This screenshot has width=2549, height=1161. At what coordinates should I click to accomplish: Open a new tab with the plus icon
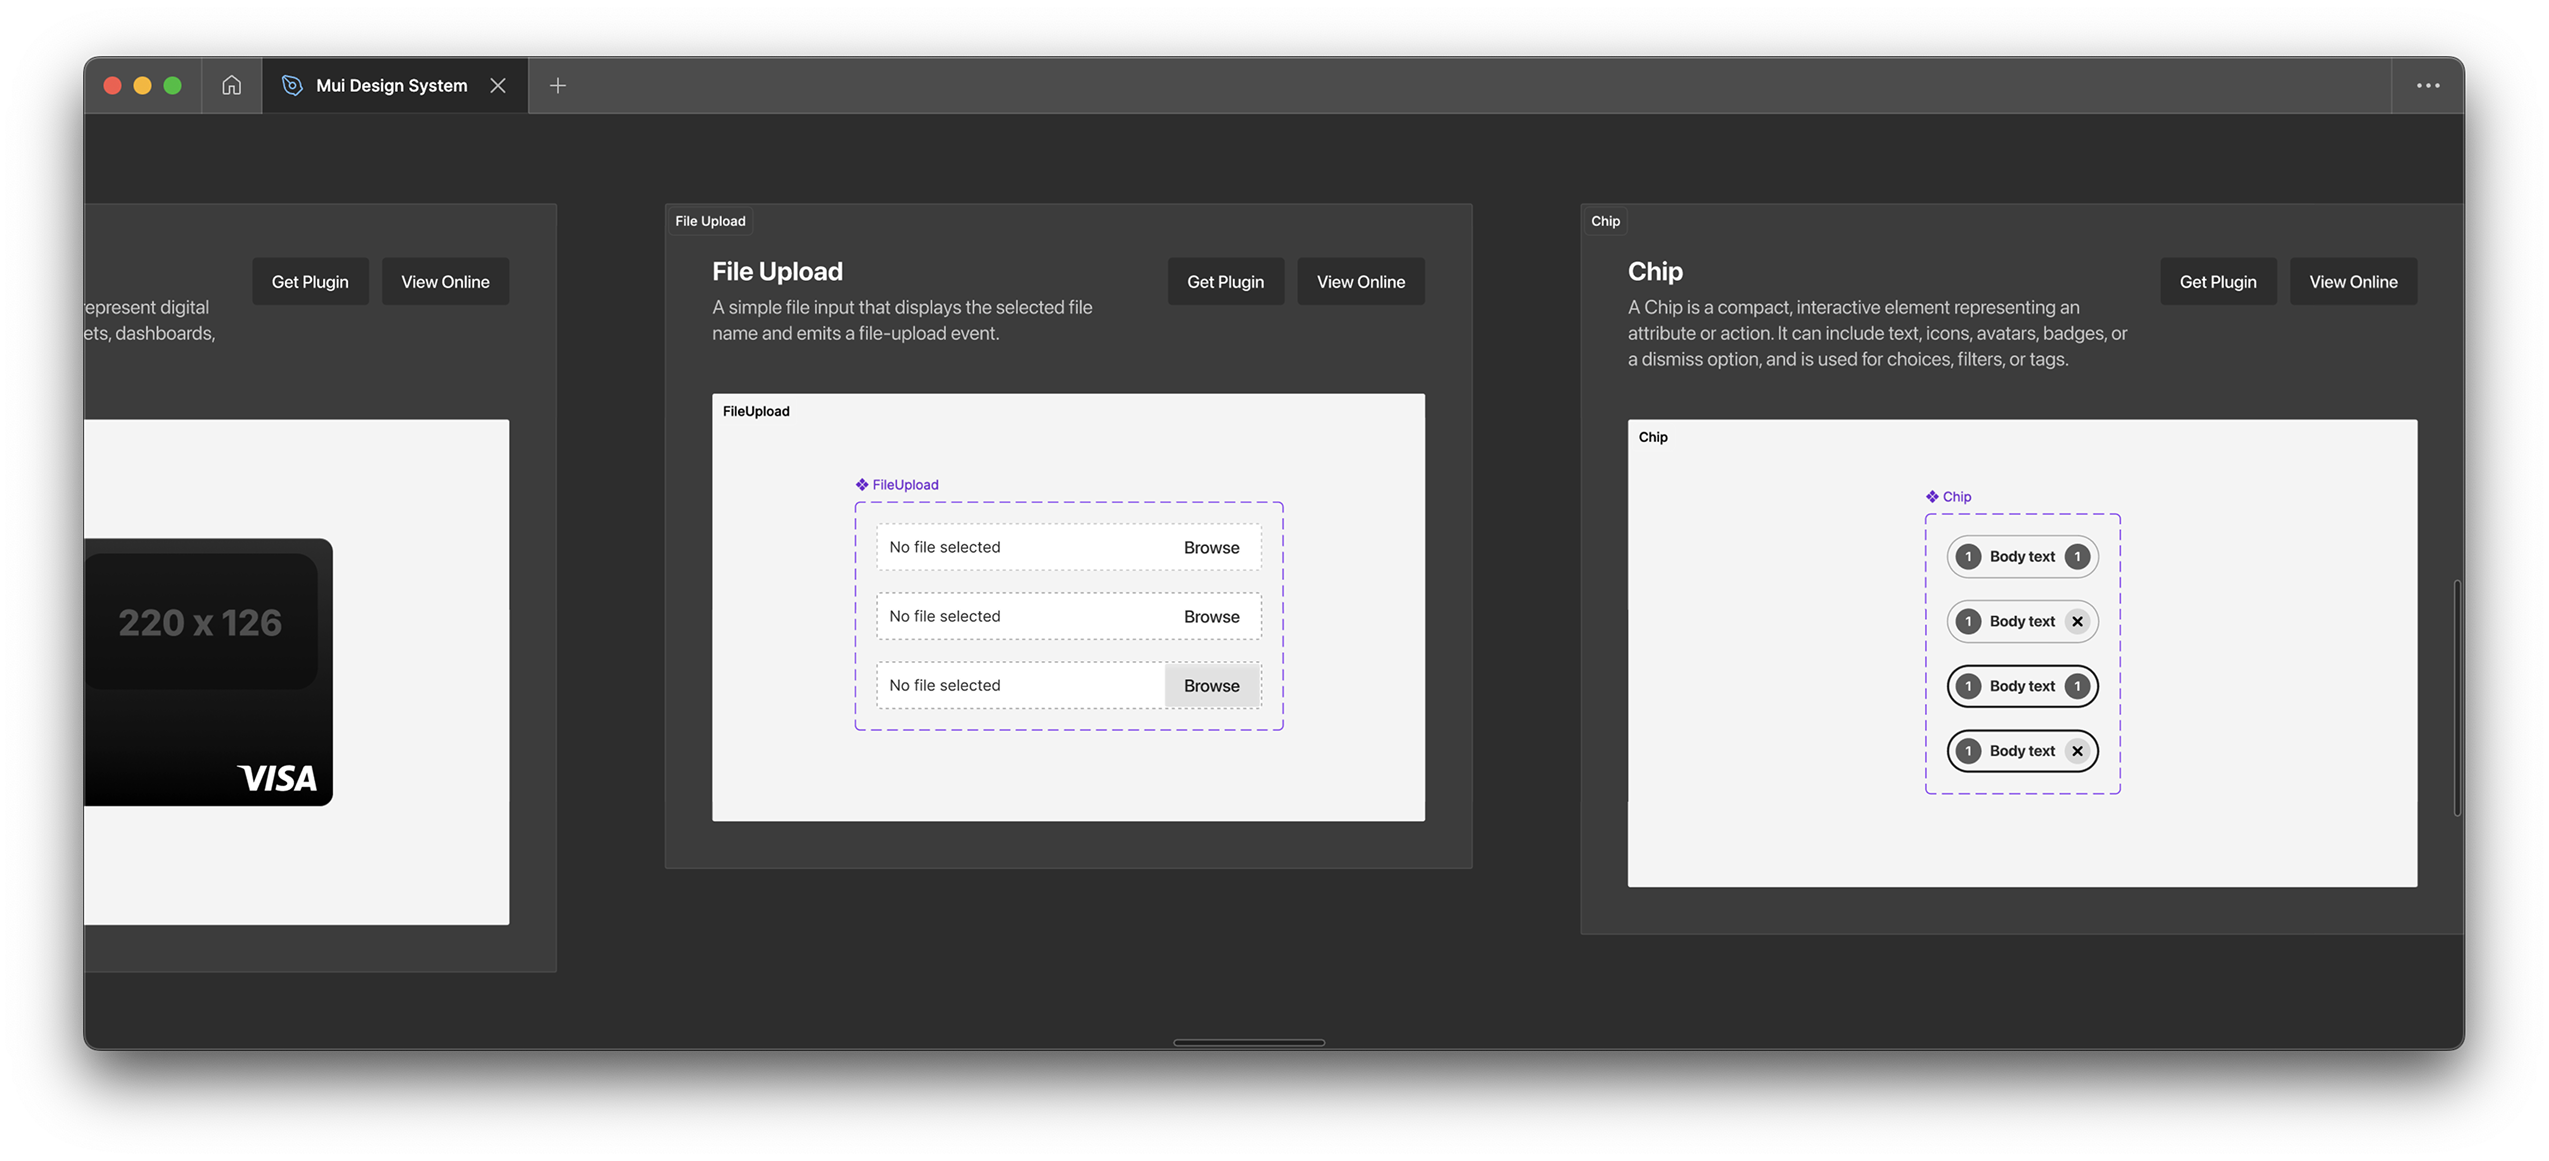558,85
